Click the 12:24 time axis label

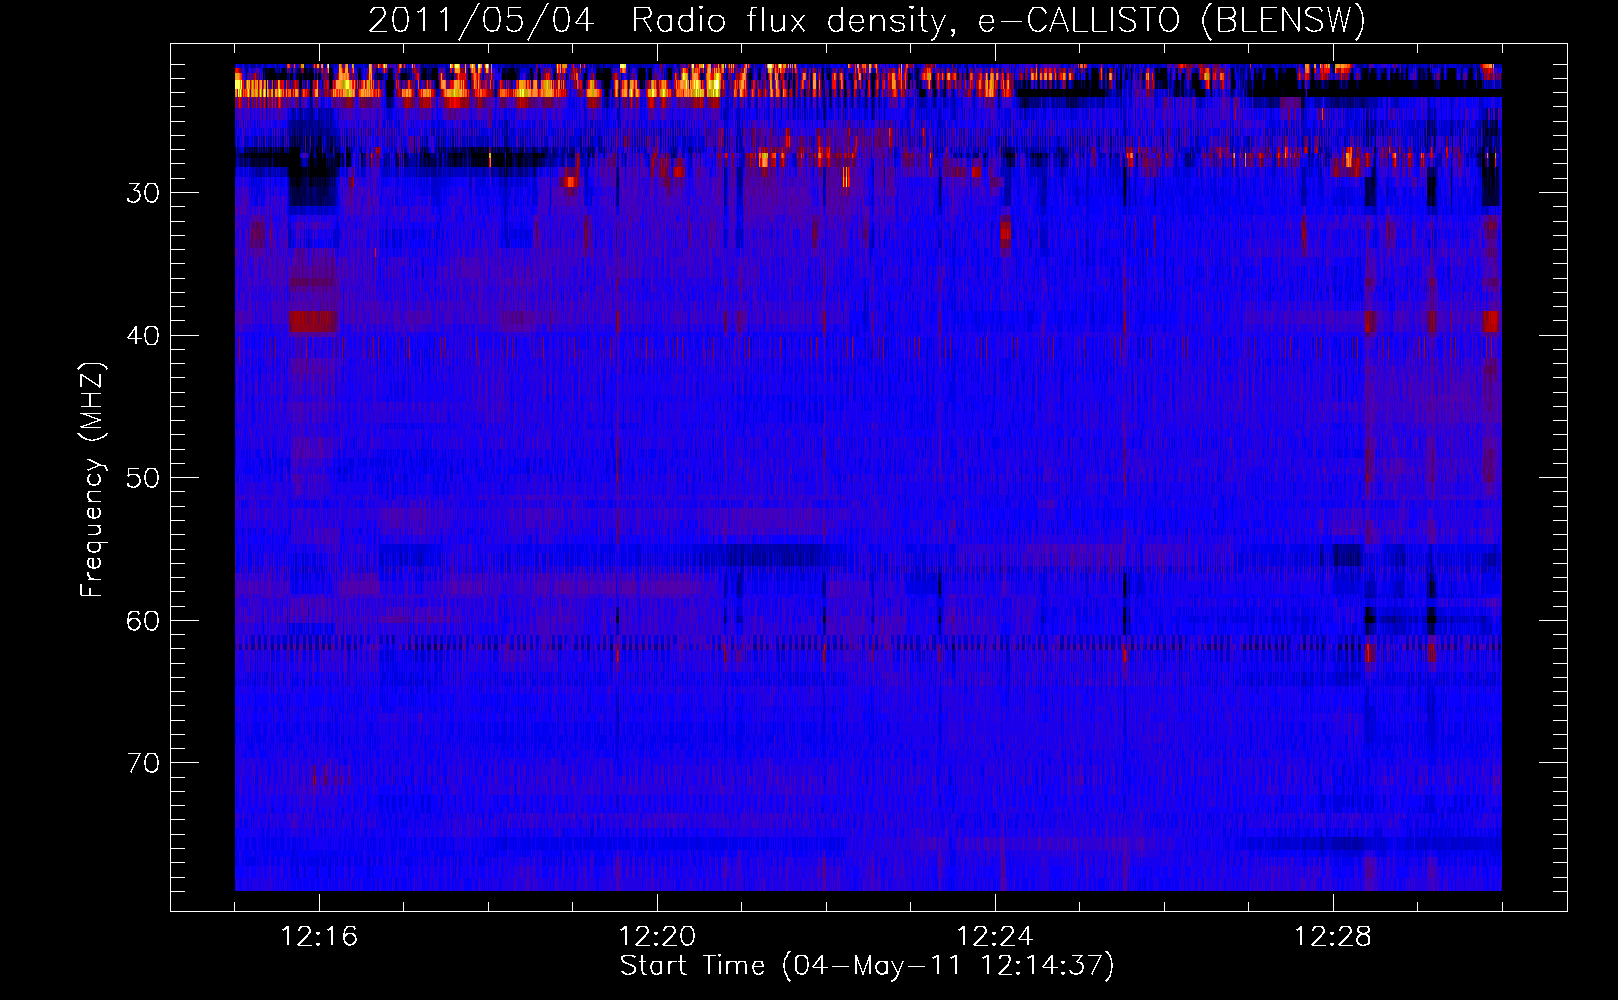click(995, 937)
